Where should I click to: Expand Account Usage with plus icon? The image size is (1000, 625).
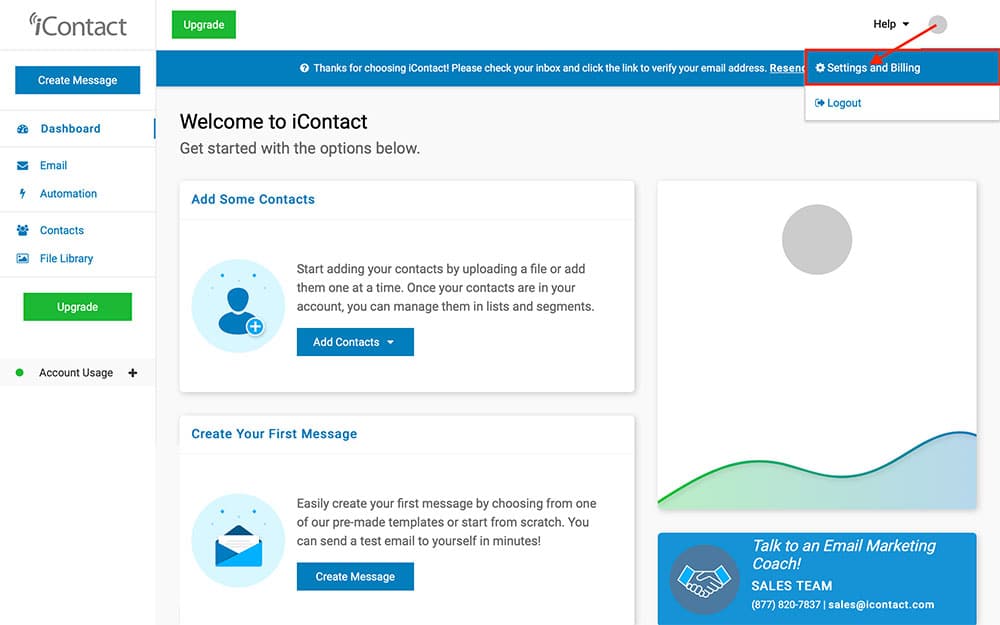click(x=133, y=373)
